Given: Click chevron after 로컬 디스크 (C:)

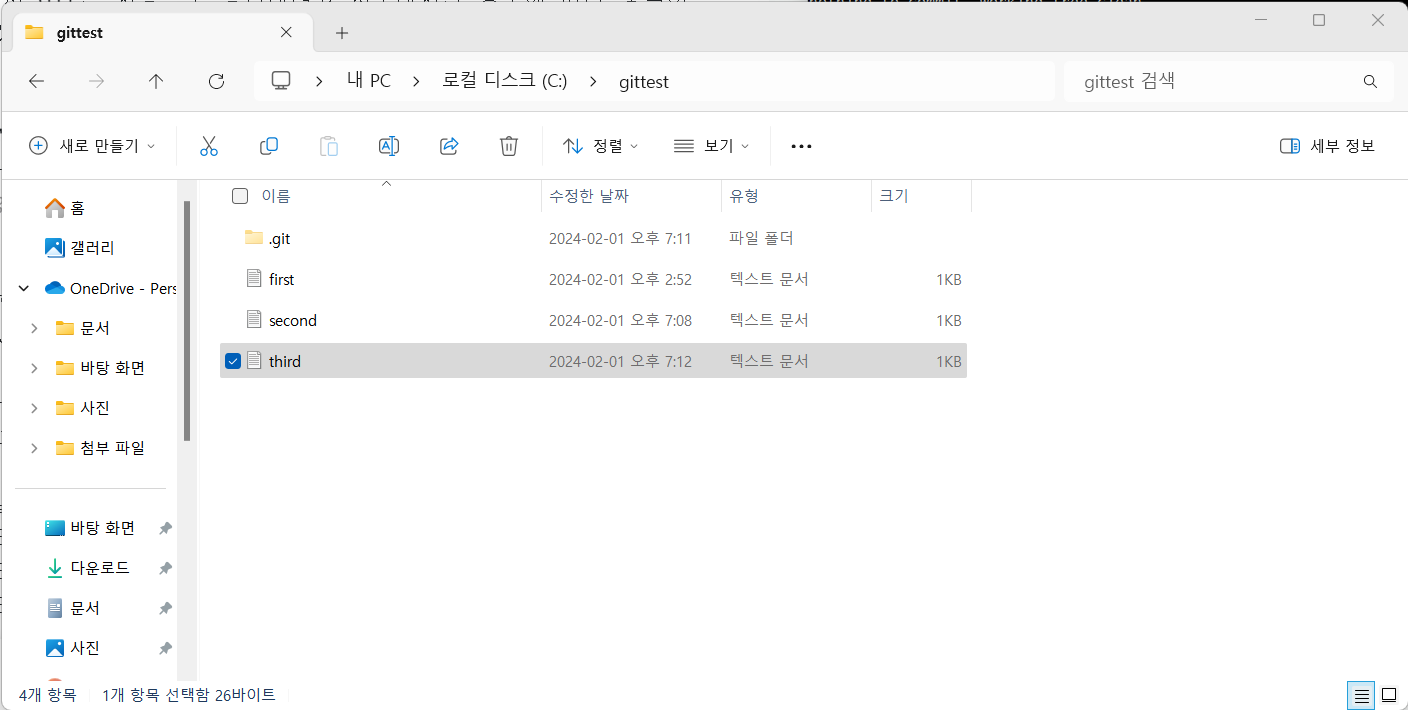Looking at the screenshot, I should click(594, 82).
